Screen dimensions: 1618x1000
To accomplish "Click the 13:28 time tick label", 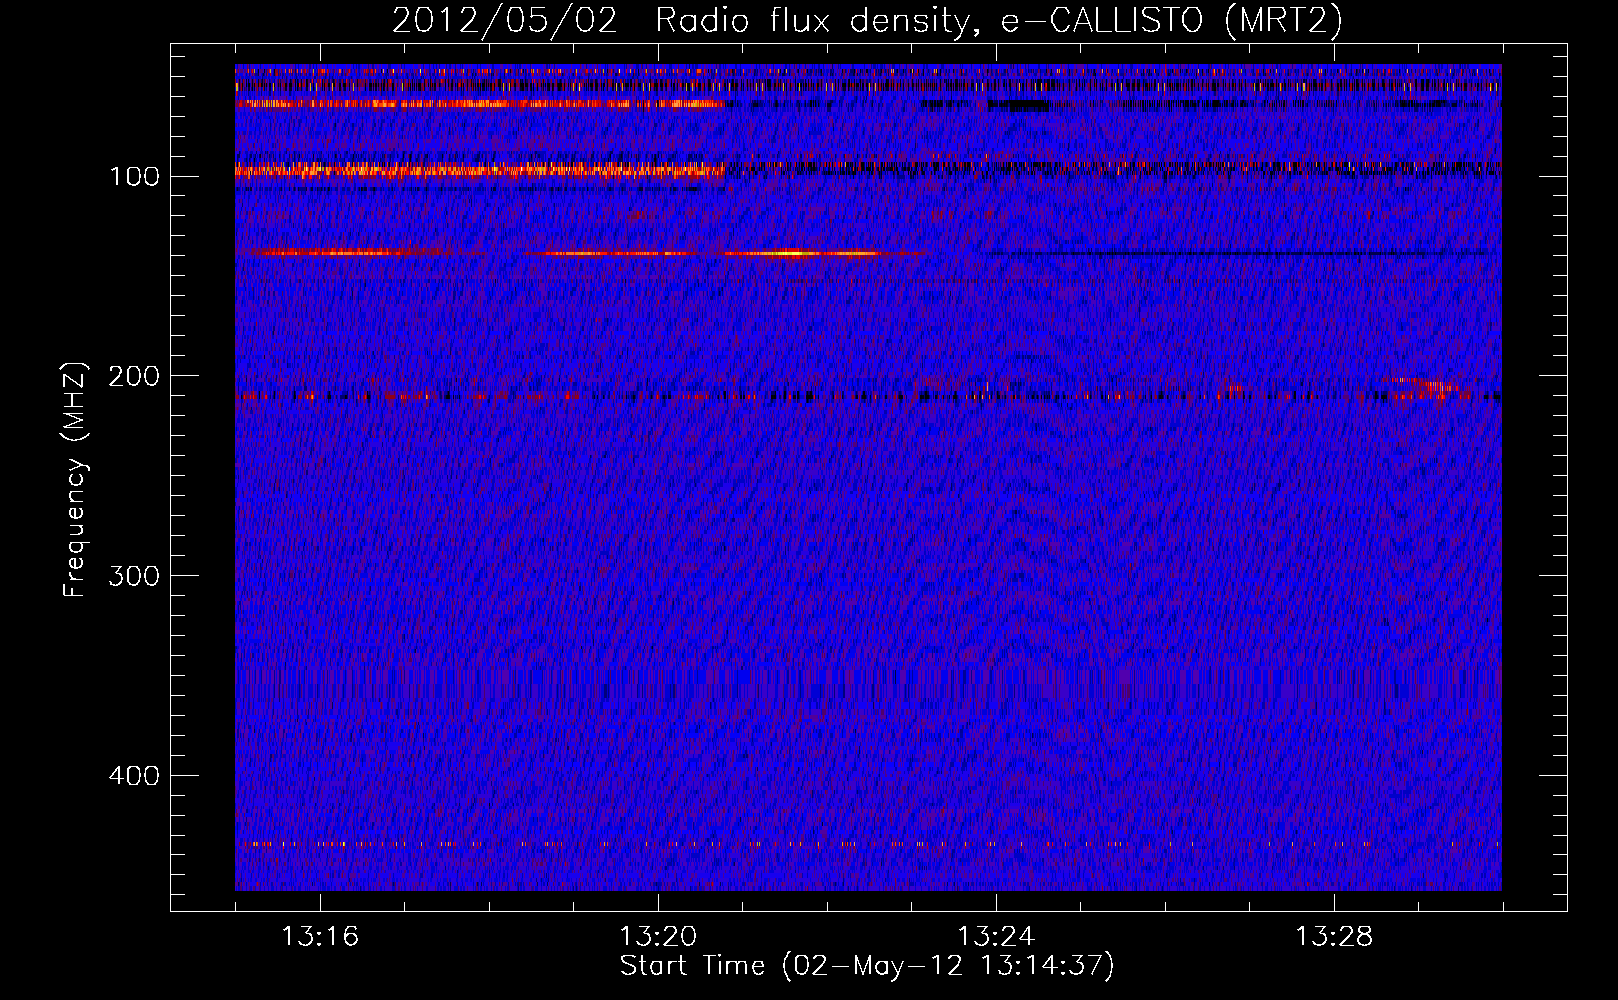I will point(1334,937).
